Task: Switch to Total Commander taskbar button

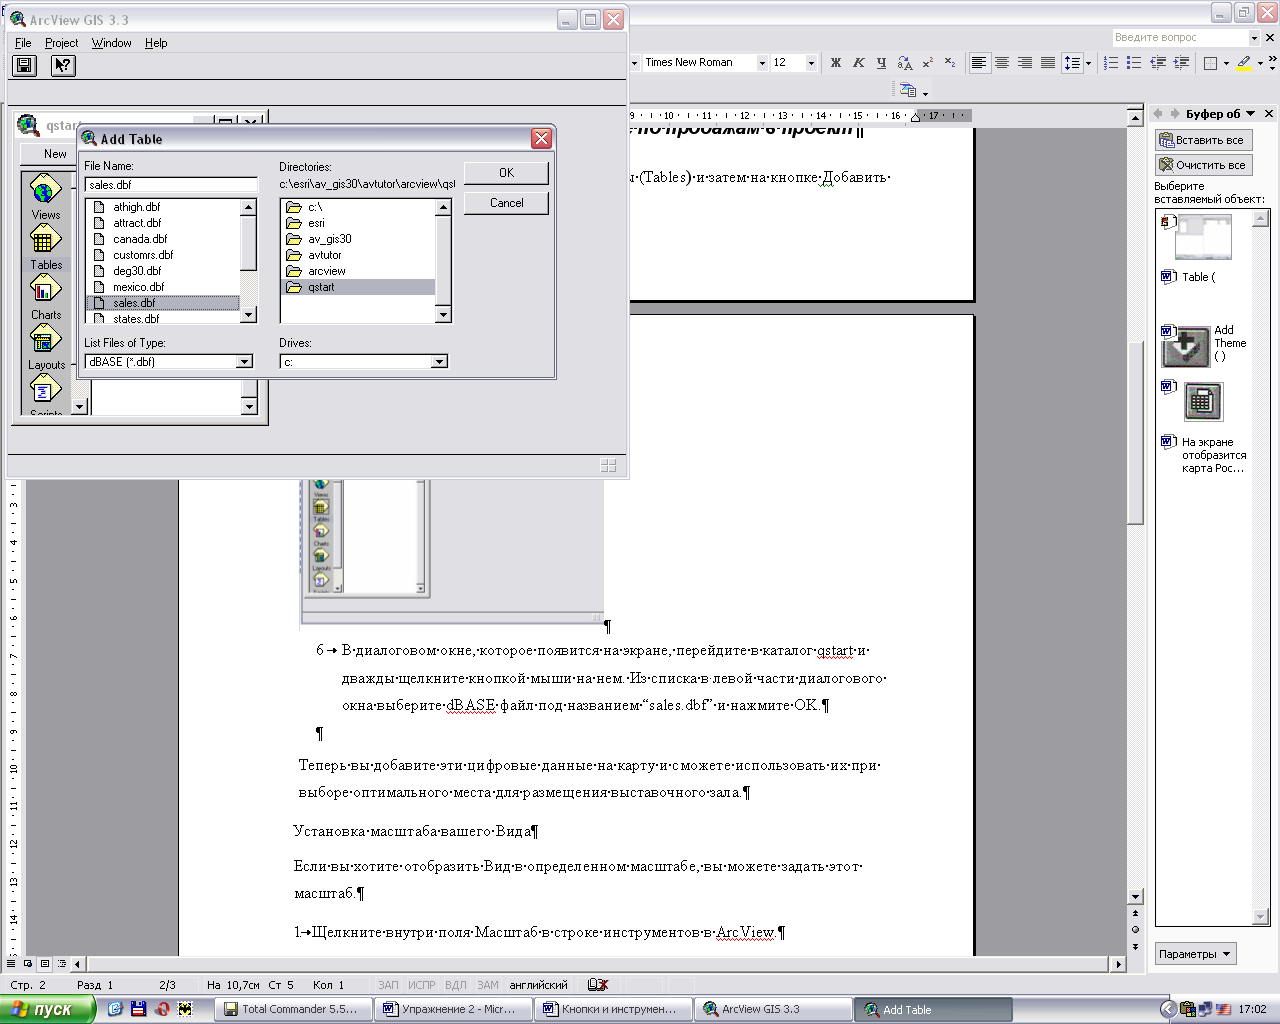Action: click(x=295, y=1009)
